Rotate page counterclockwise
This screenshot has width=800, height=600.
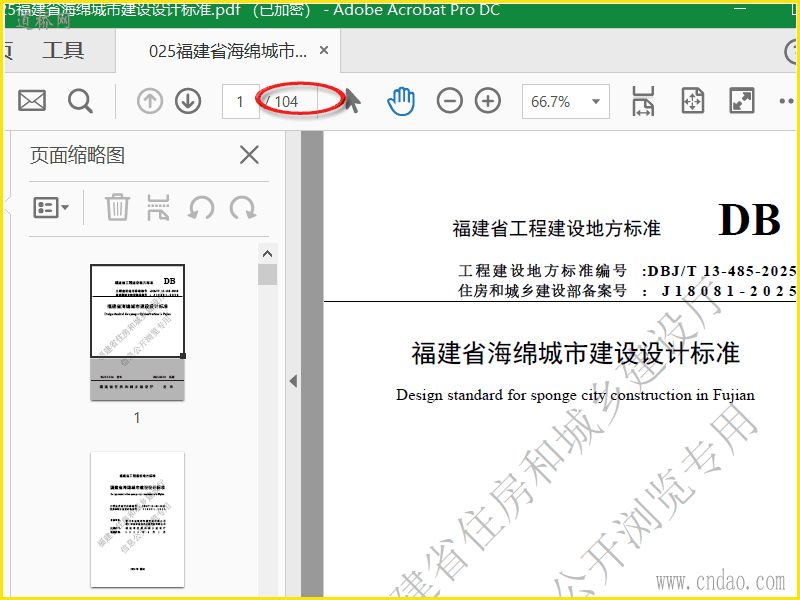201,208
